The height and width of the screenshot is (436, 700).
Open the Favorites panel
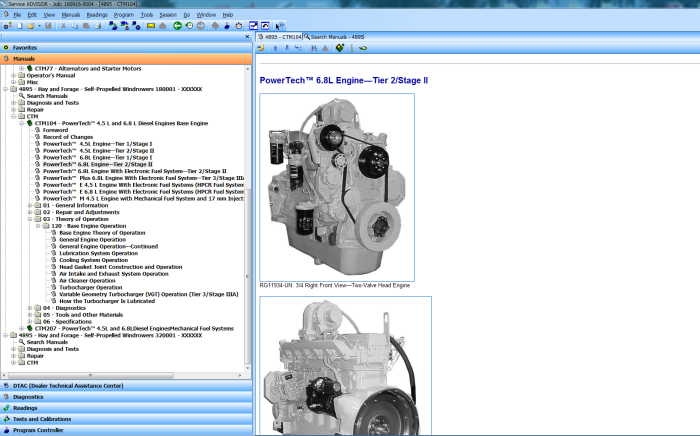tap(126, 47)
